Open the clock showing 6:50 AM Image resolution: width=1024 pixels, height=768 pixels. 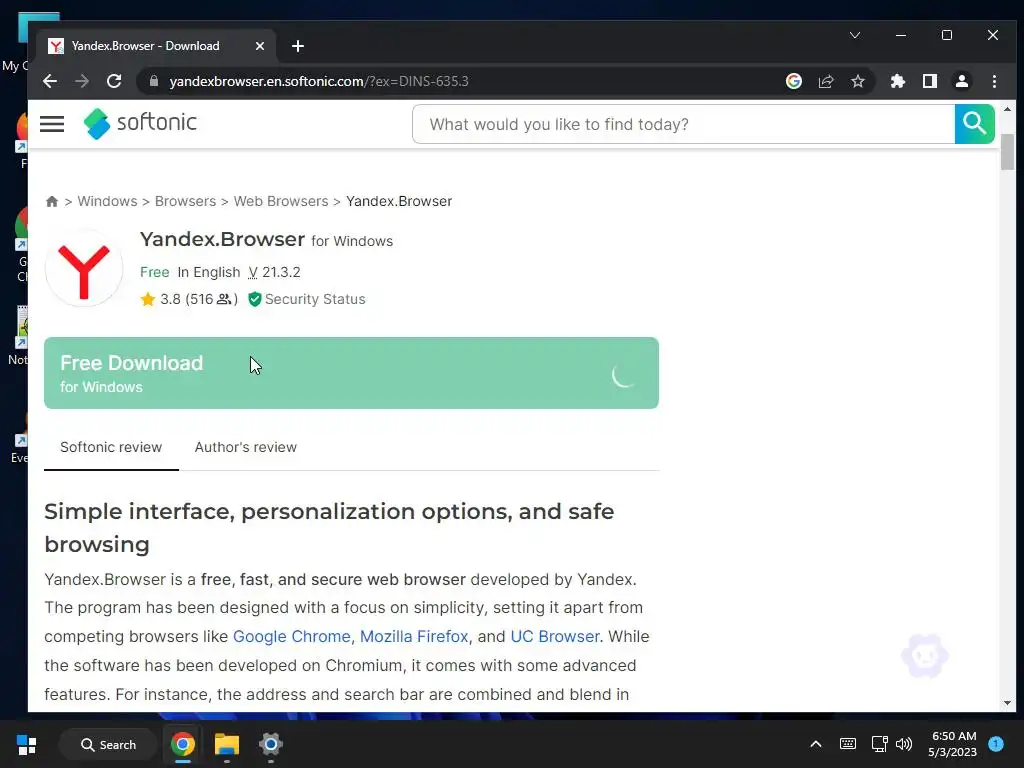(953, 744)
